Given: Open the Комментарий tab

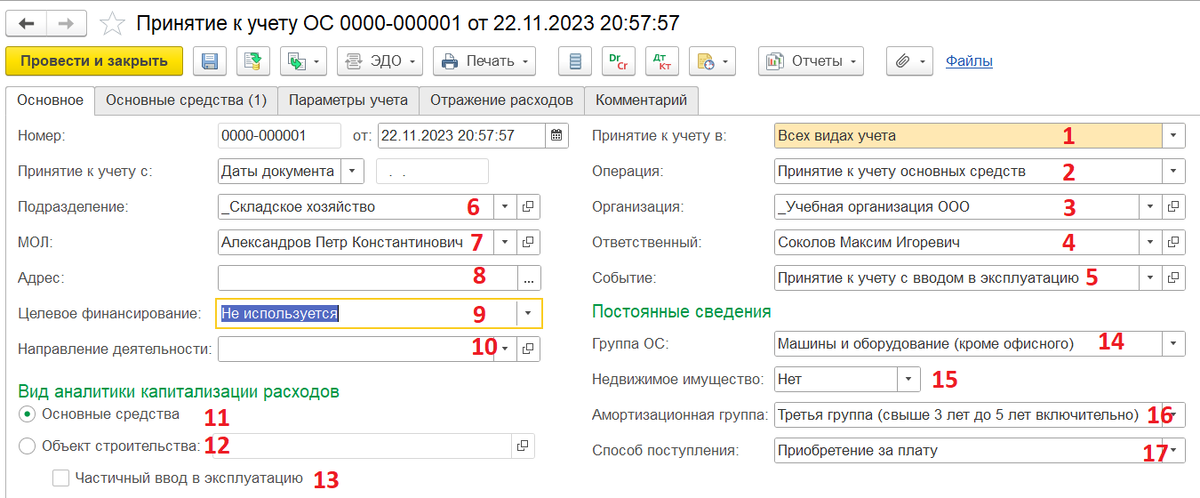Looking at the screenshot, I should [x=641, y=100].
